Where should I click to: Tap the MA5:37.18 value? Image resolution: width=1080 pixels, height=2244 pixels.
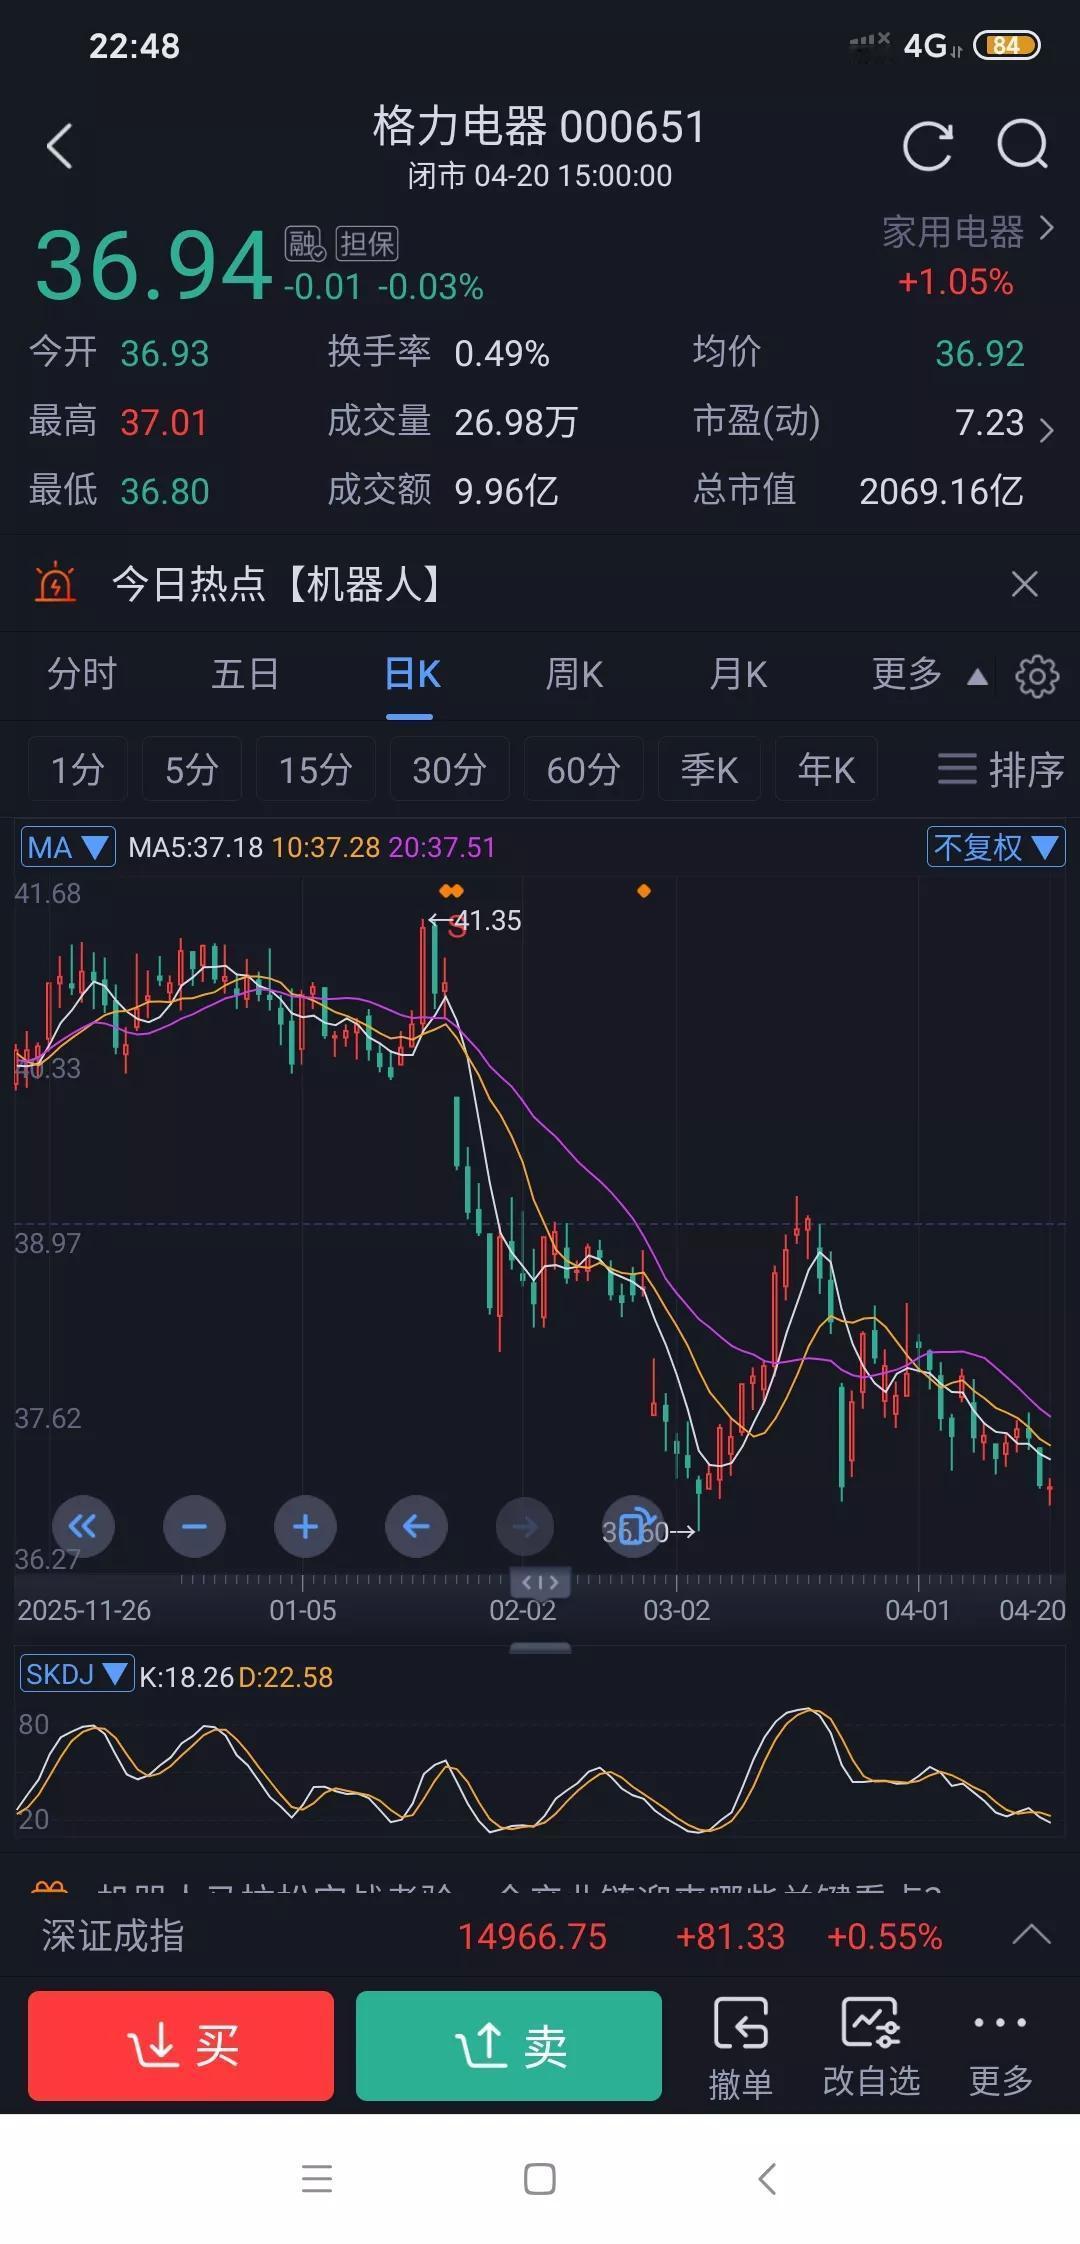(196, 848)
